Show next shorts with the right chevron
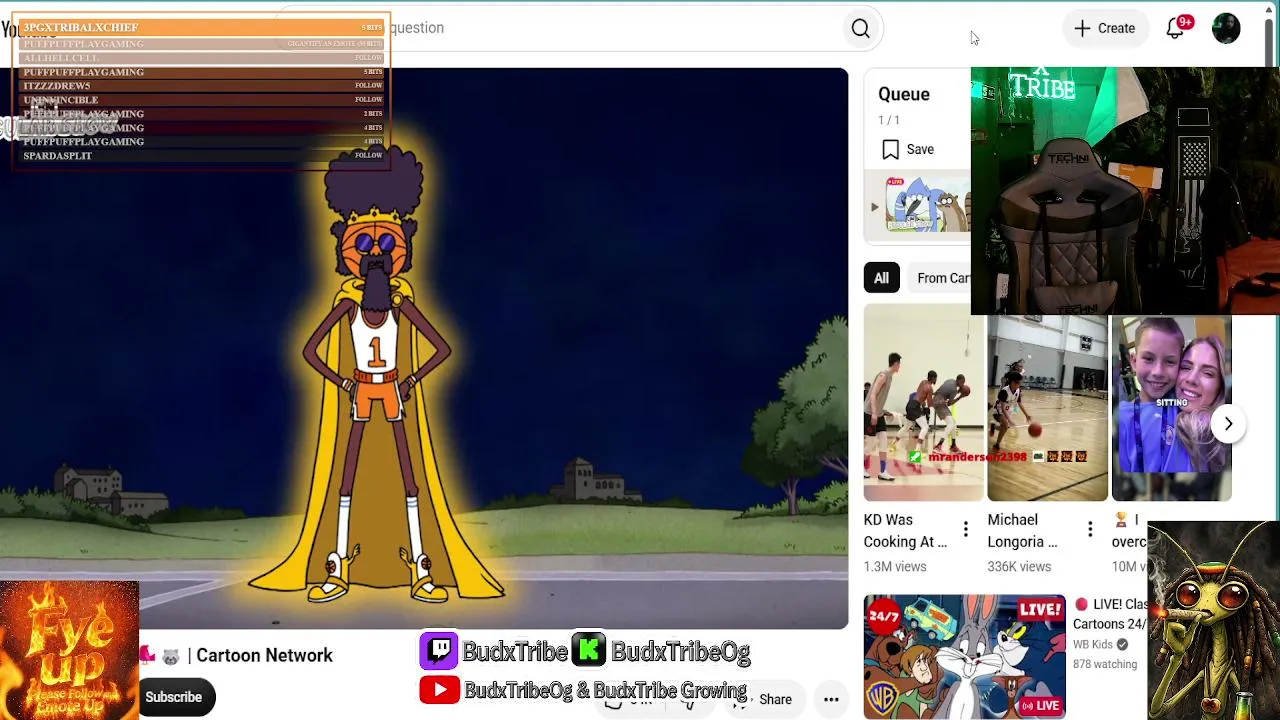 1228,424
